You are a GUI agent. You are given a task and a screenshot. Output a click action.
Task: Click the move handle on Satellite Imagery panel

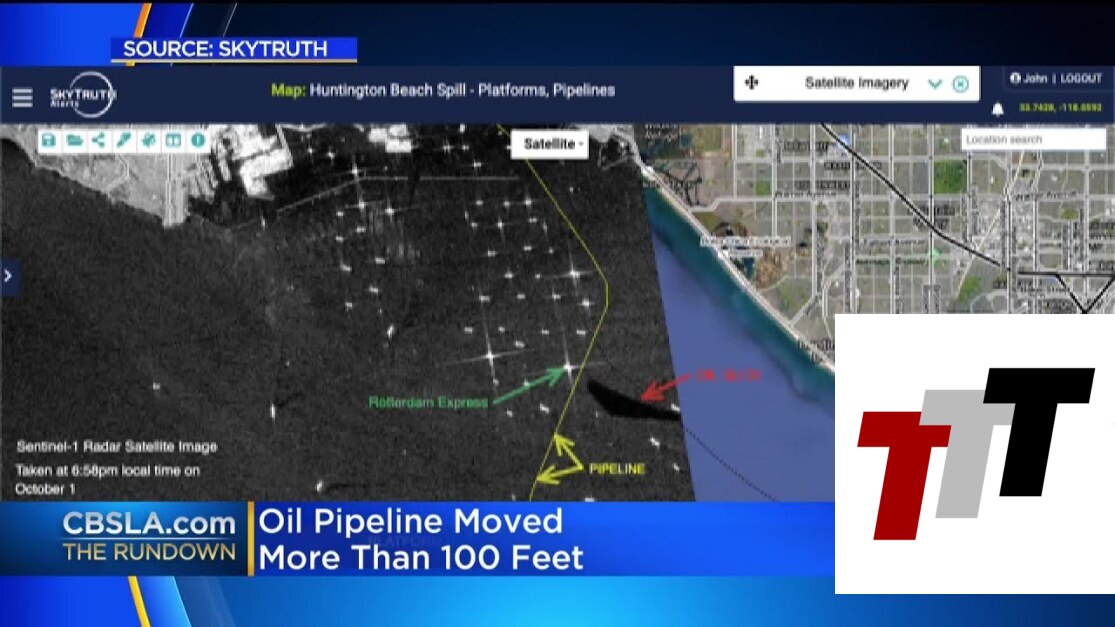[752, 83]
